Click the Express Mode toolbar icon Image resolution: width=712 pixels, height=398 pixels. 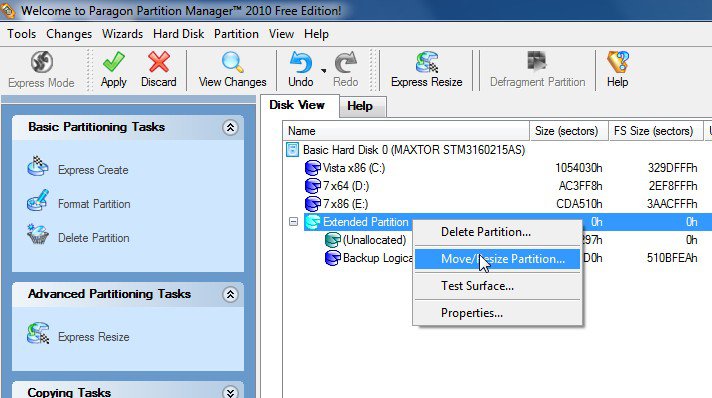click(x=42, y=62)
